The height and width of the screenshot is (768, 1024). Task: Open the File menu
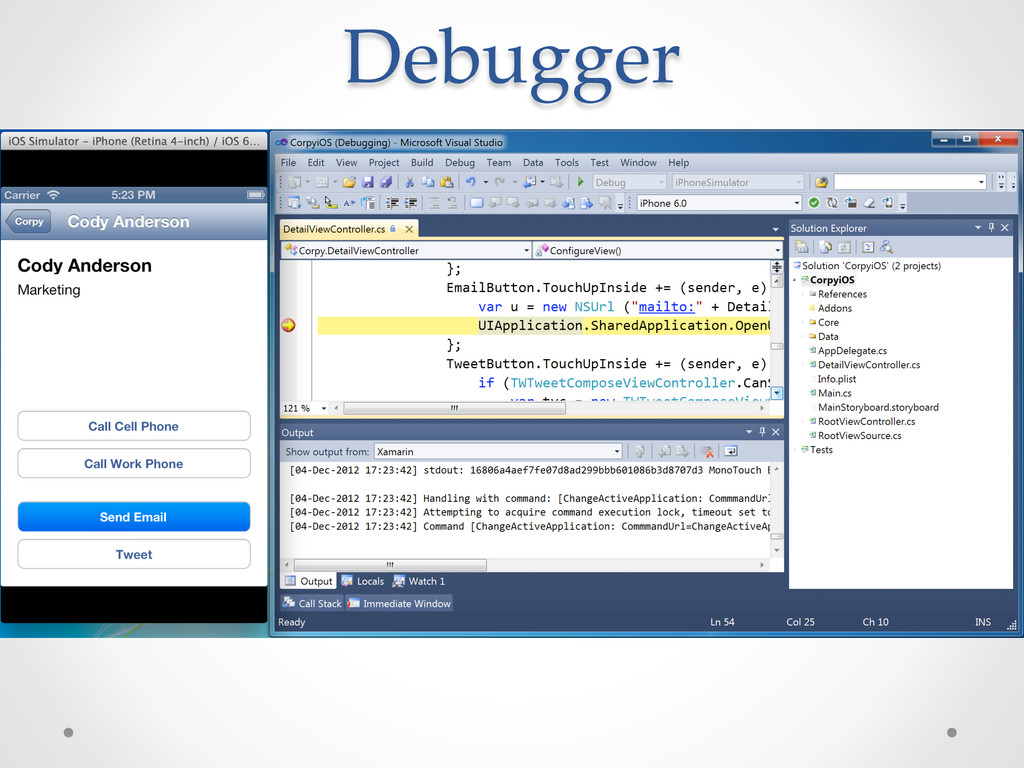(x=288, y=163)
